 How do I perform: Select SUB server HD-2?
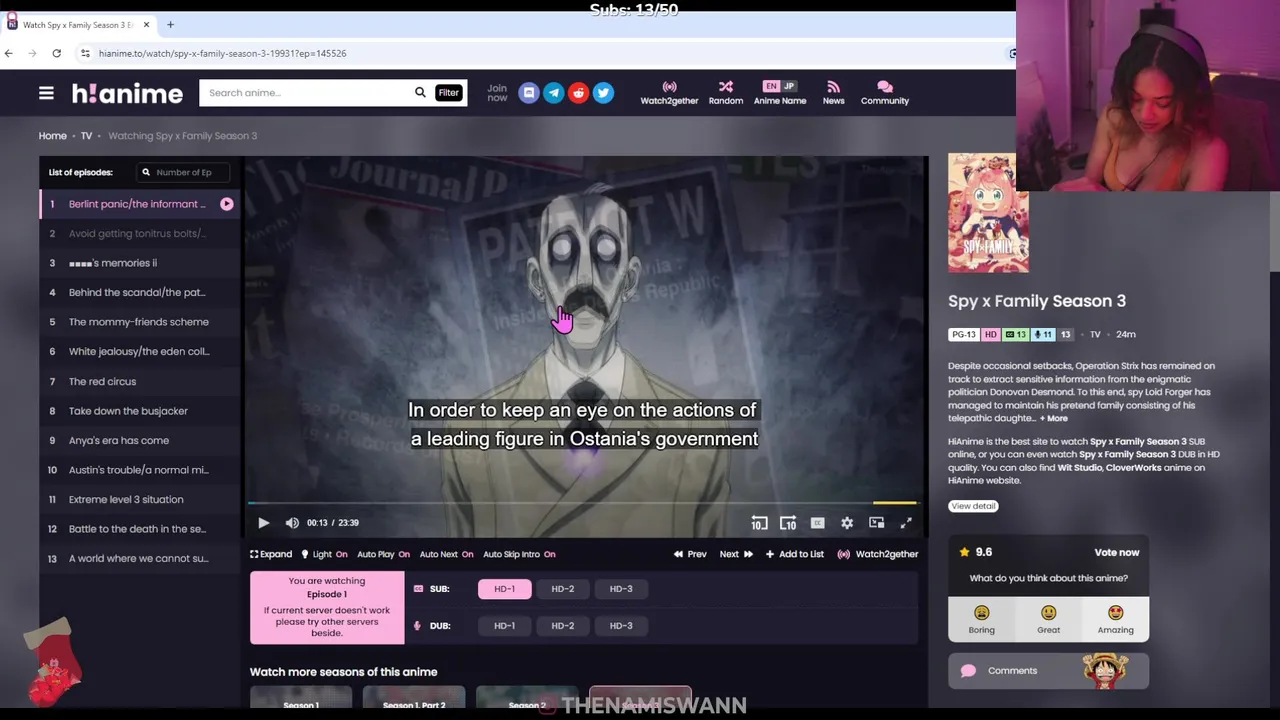[x=563, y=589]
